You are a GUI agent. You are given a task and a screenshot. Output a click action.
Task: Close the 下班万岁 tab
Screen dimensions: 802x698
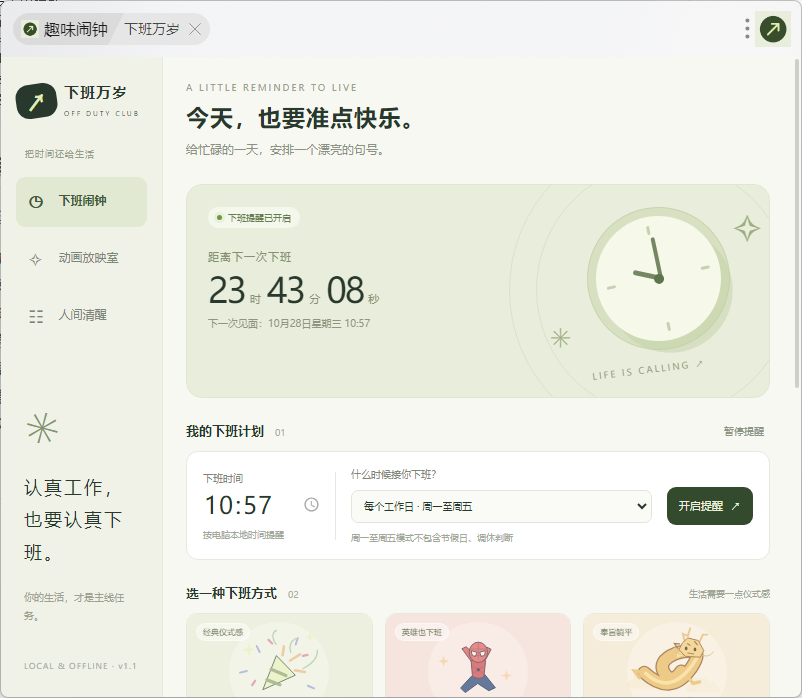(195, 29)
